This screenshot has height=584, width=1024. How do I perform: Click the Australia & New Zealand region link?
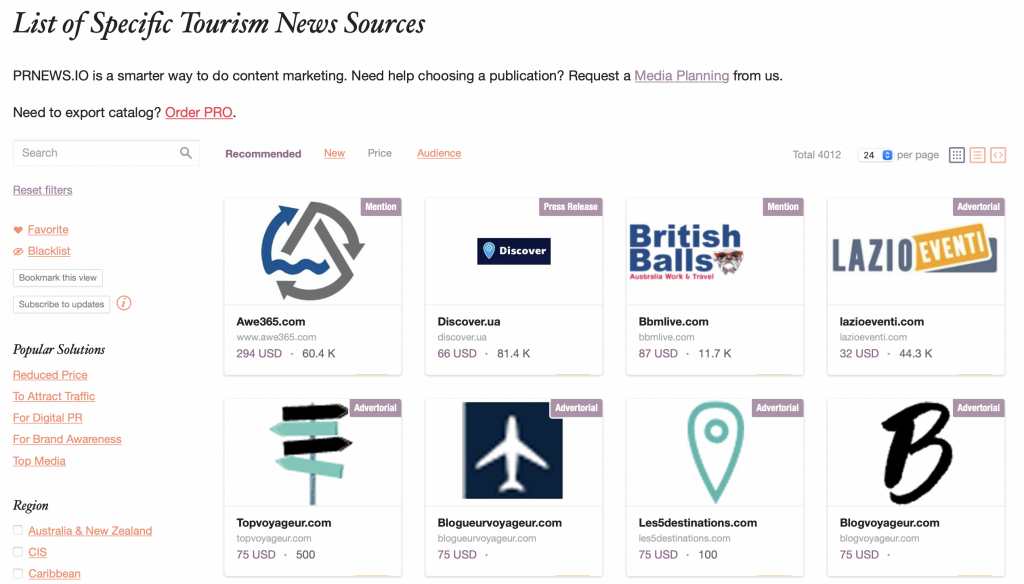click(90, 531)
